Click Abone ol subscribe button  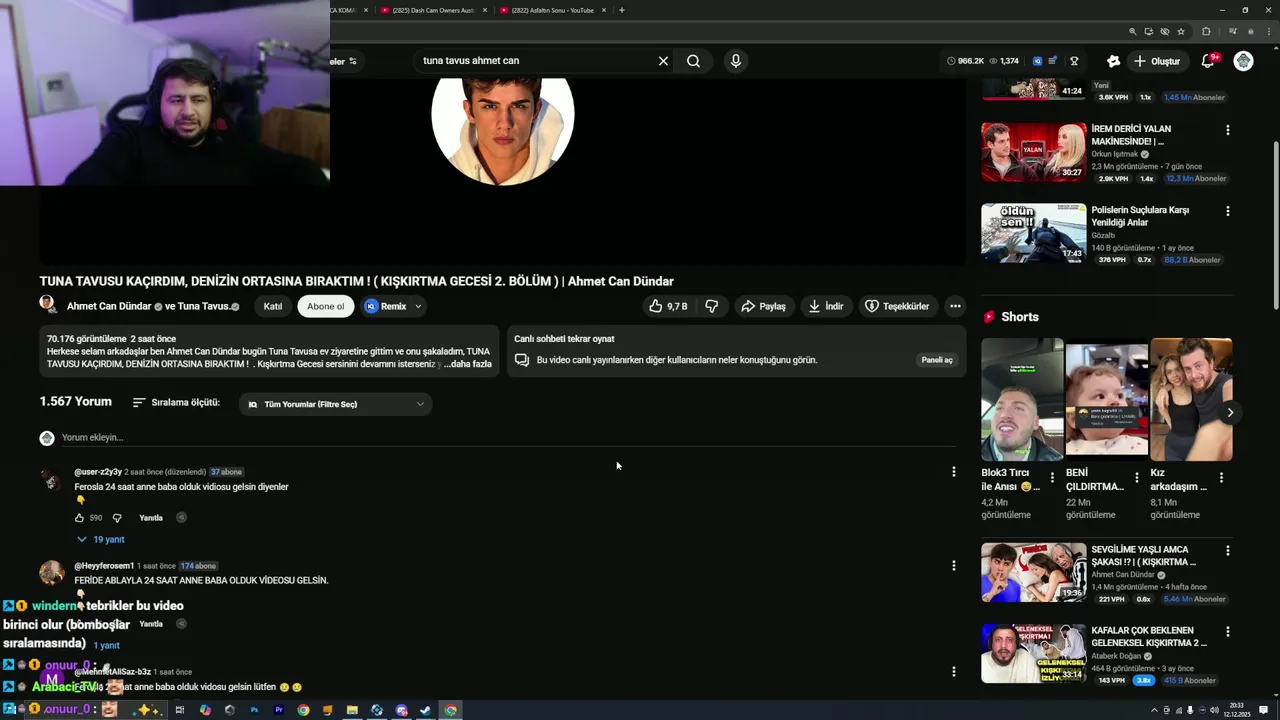click(x=326, y=306)
